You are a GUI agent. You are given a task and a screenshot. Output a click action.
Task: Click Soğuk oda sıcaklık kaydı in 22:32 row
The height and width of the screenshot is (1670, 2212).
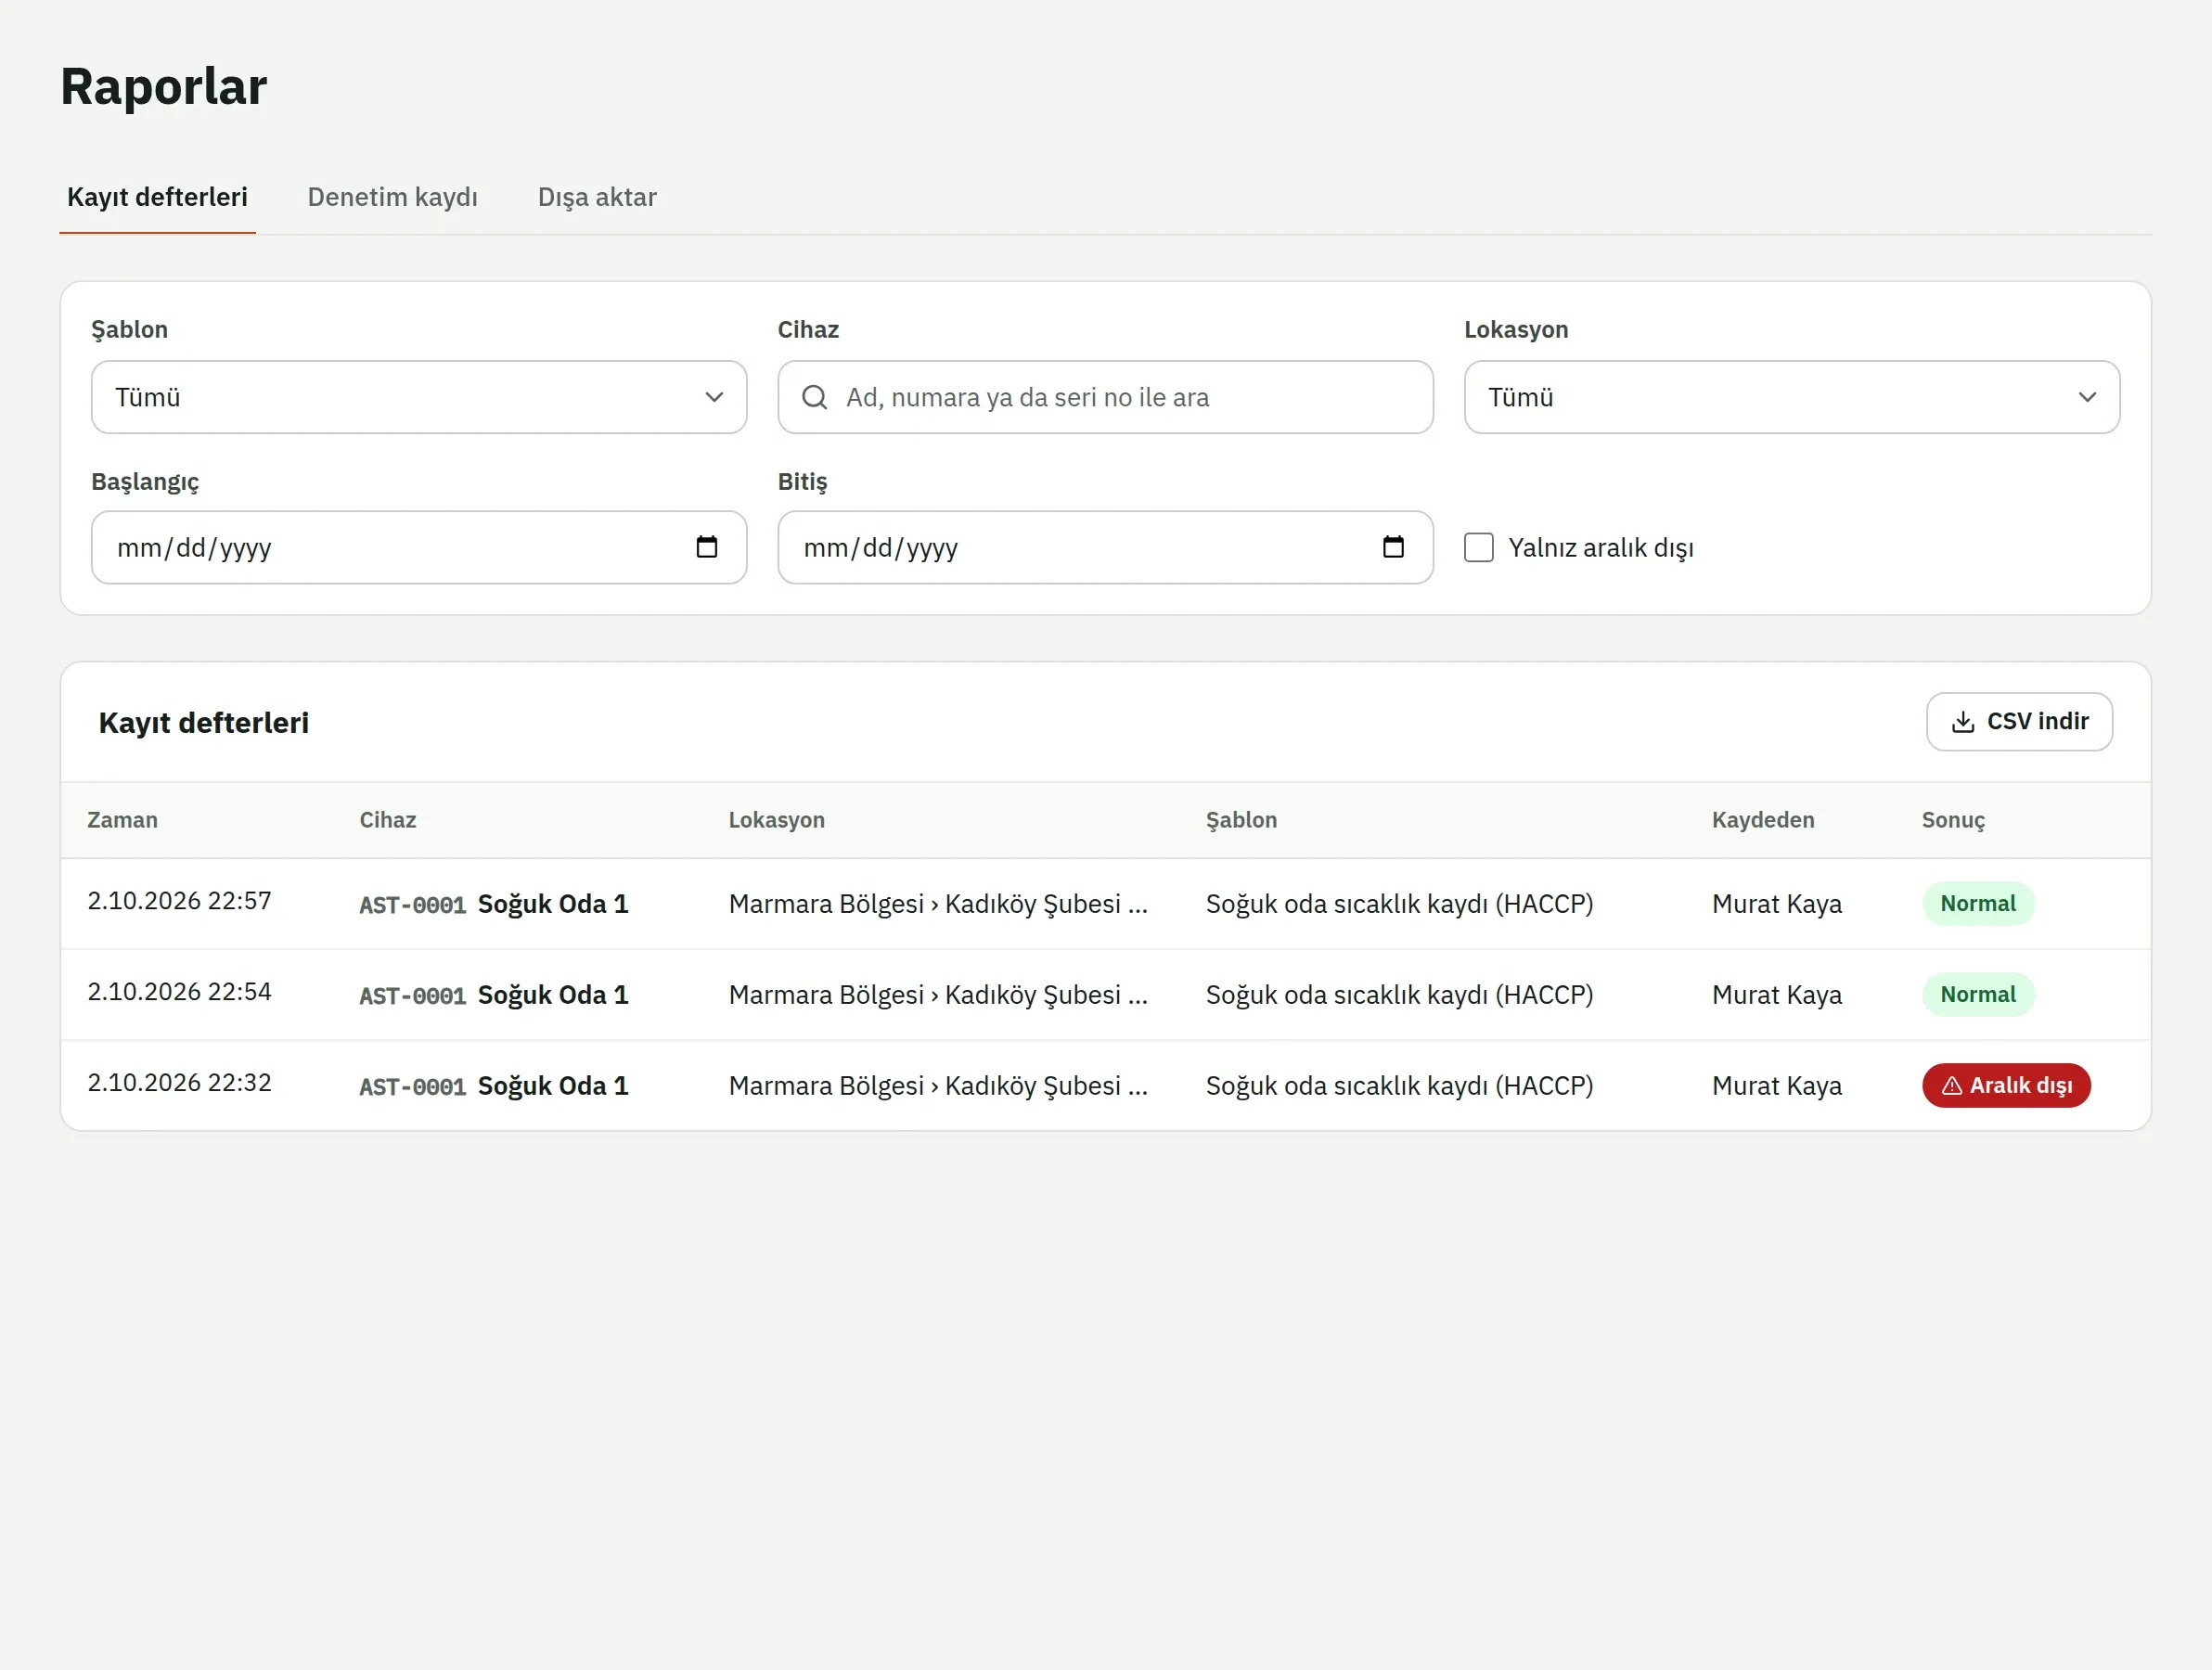[1399, 1086]
